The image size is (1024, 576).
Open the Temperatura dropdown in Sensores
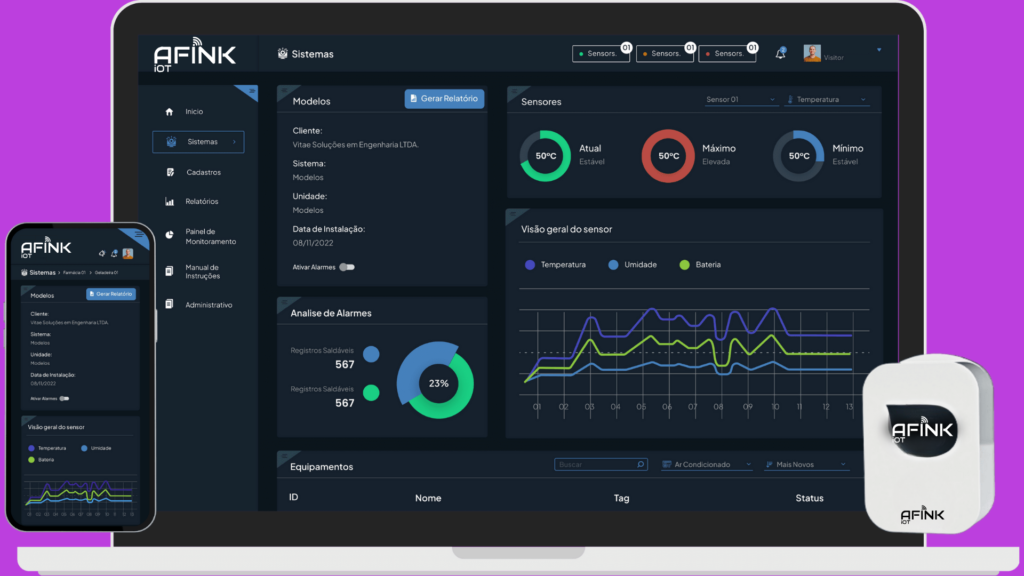(x=827, y=100)
